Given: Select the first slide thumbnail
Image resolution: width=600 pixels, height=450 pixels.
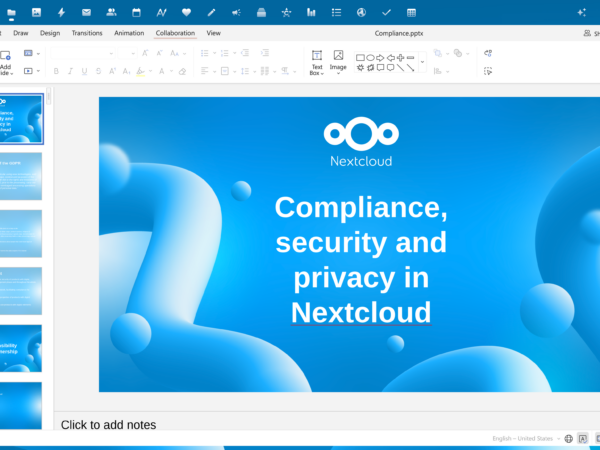Looking at the screenshot, I should pyautogui.click(x=21, y=119).
